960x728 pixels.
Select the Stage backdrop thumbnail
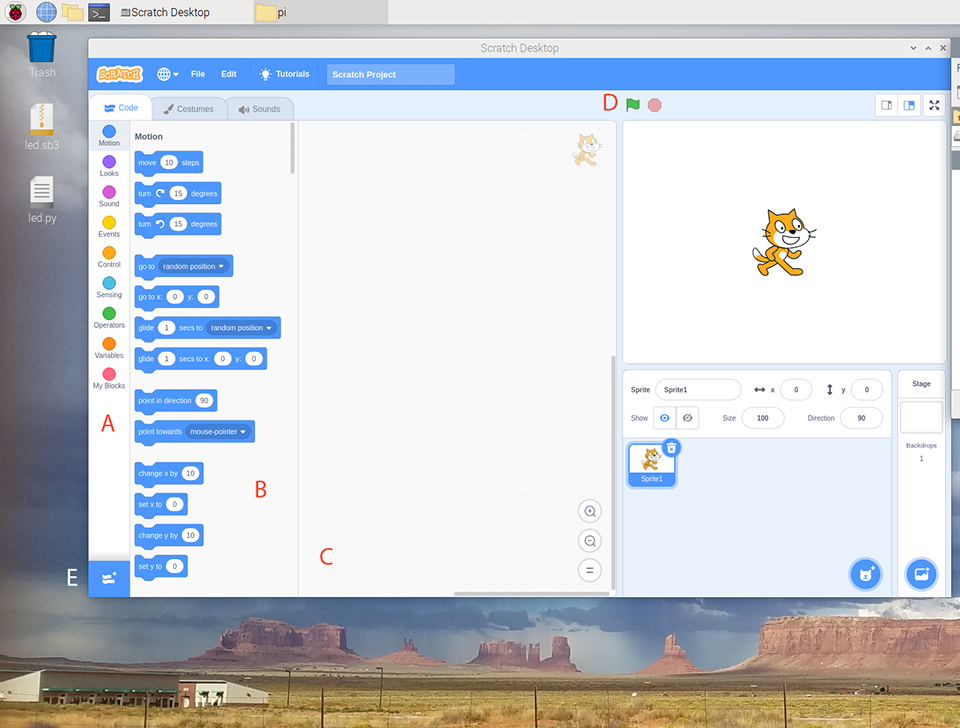(921, 417)
